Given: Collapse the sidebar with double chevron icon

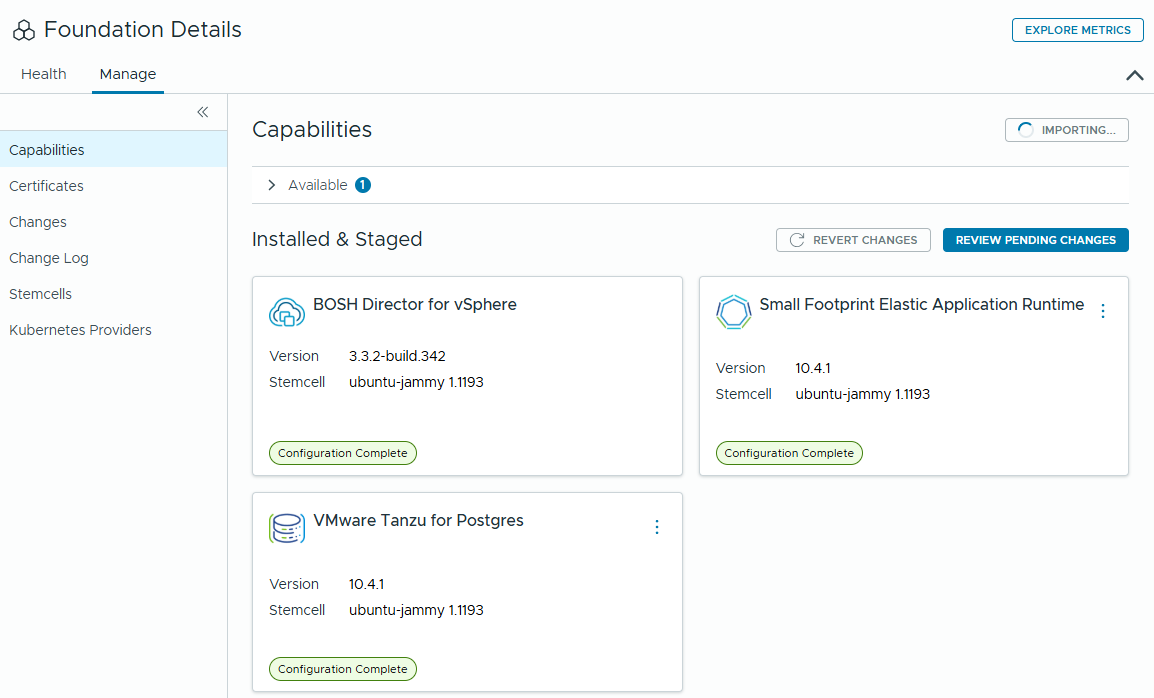Looking at the screenshot, I should pos(203,112).
